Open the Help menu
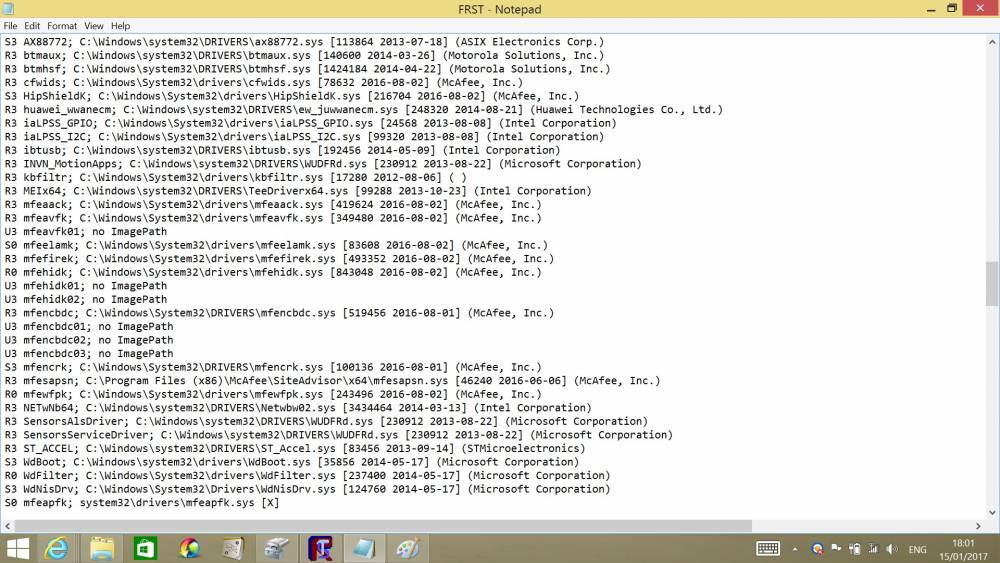1000x563 pixels. pyautogui.click(x=121, y=26)
